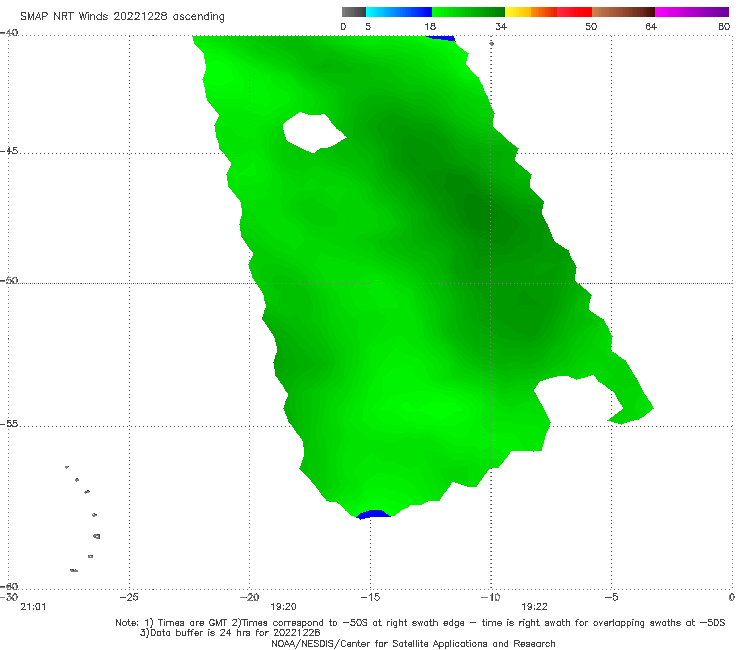Viewport: 740px width, 650px height.
Task: Click the longitude label '-5'
Action: (x=611, y=597)
